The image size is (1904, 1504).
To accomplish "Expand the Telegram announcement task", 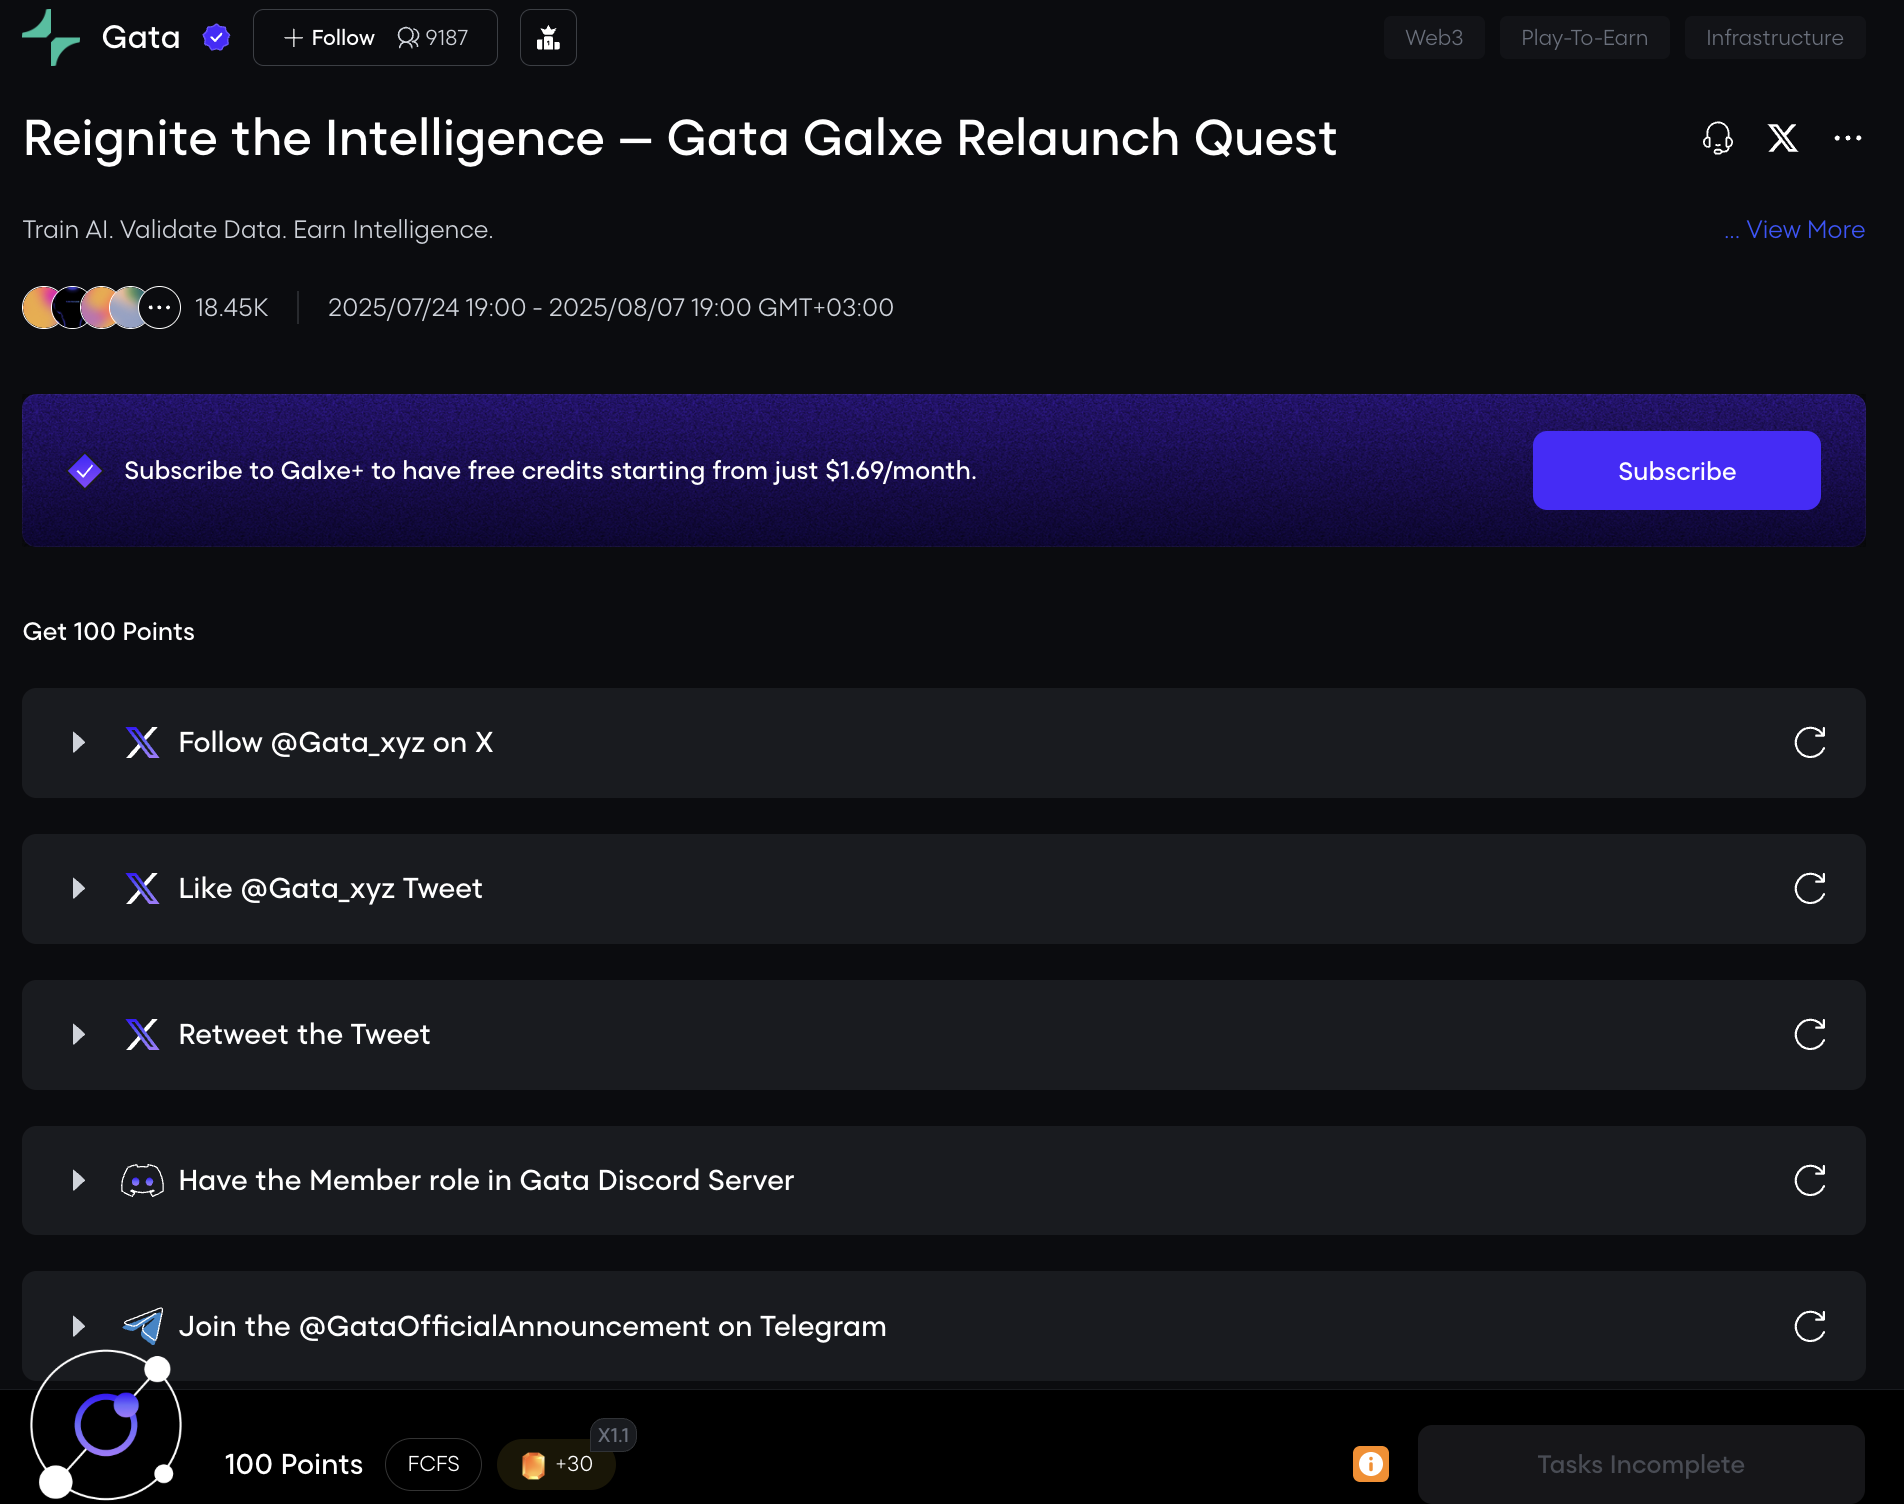I will [x=79, y=1326].
